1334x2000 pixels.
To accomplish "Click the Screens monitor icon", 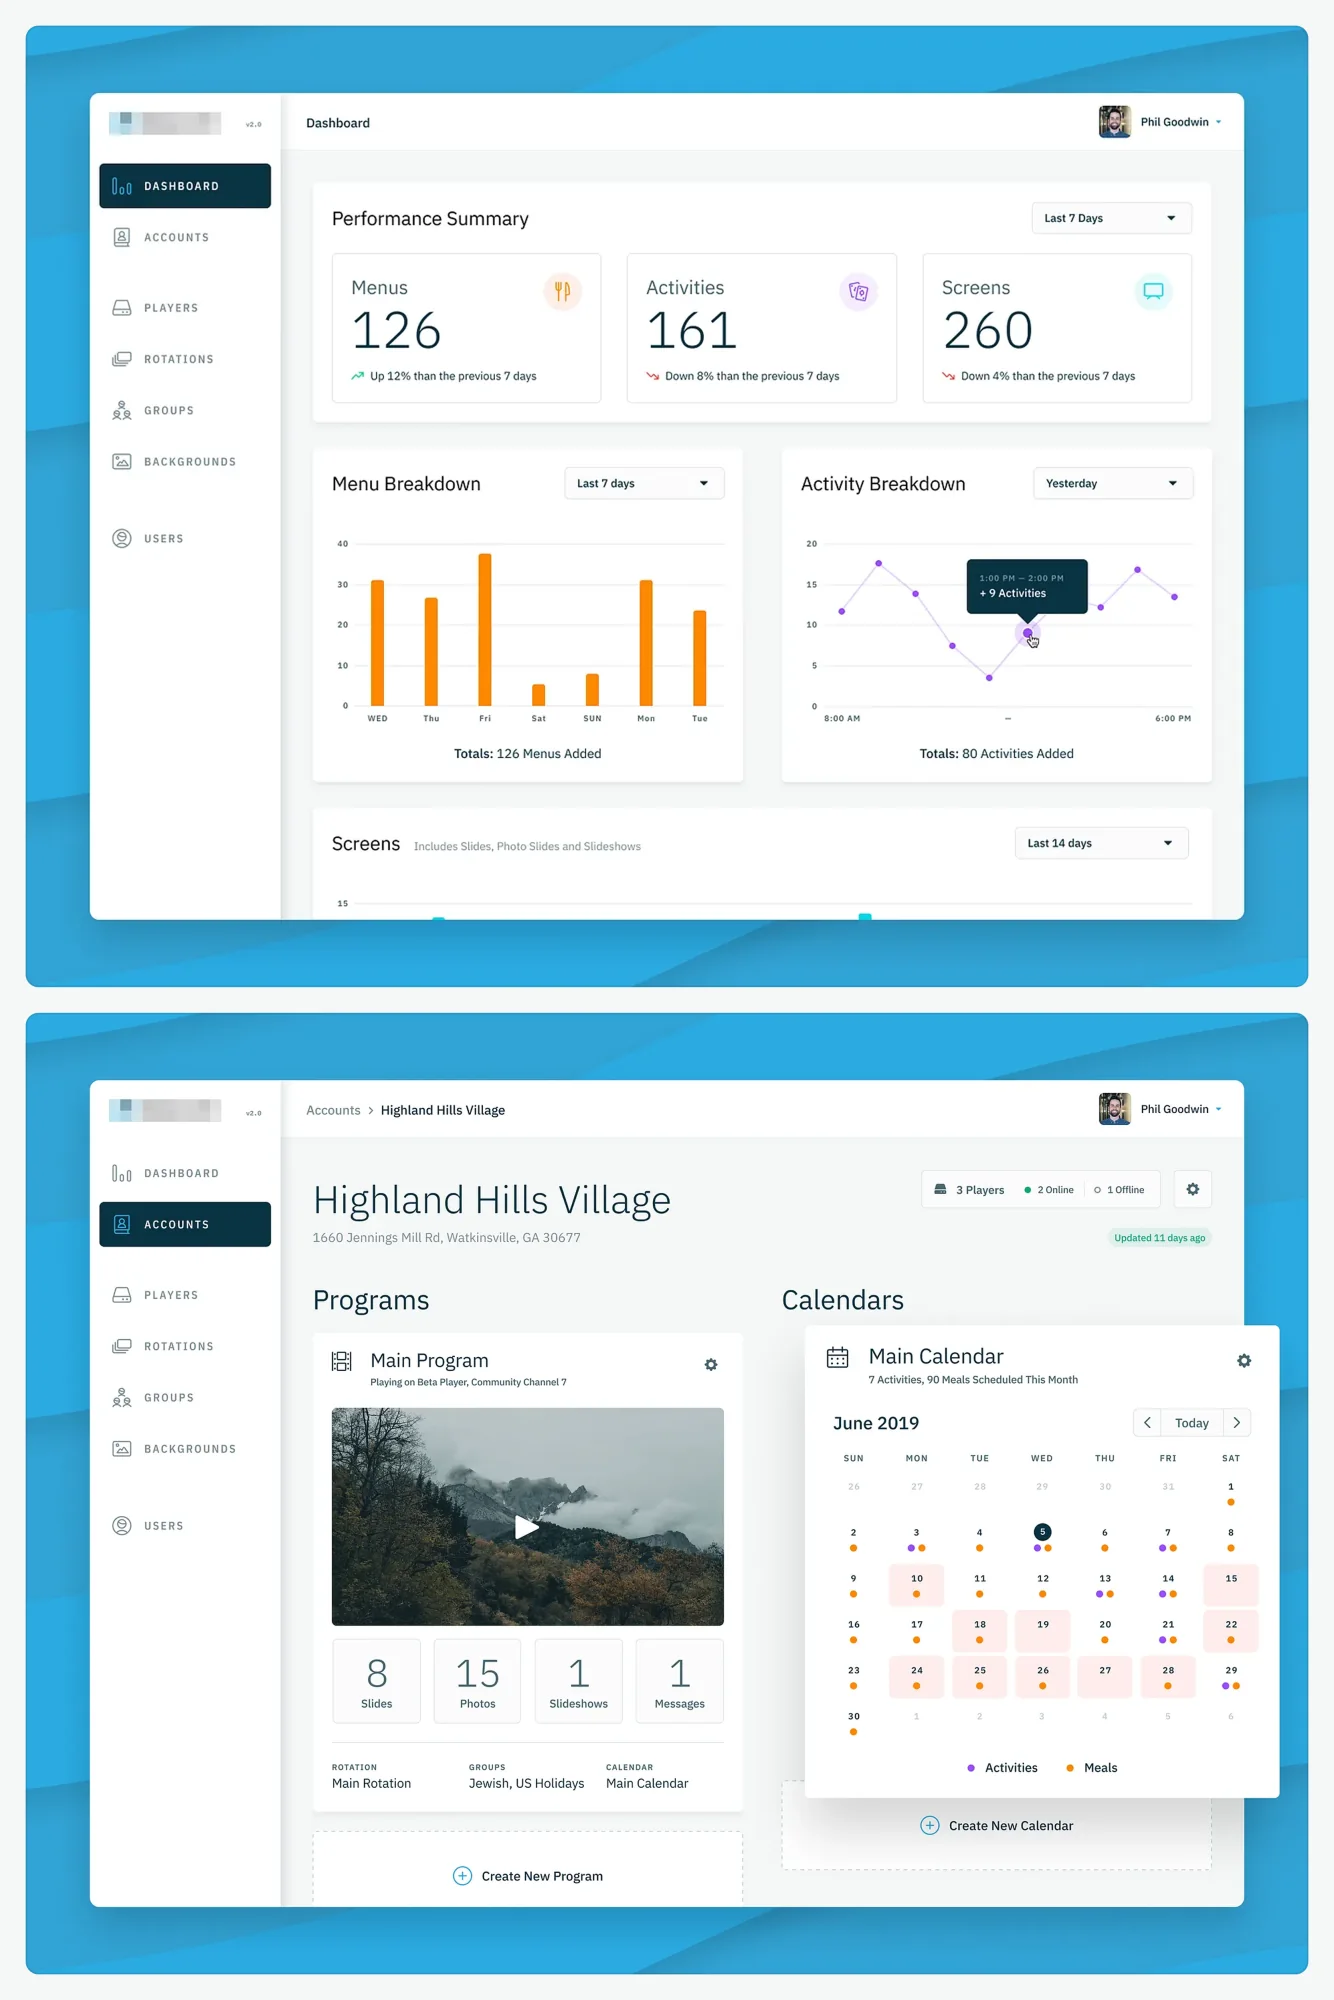I will click(1153, 291).
